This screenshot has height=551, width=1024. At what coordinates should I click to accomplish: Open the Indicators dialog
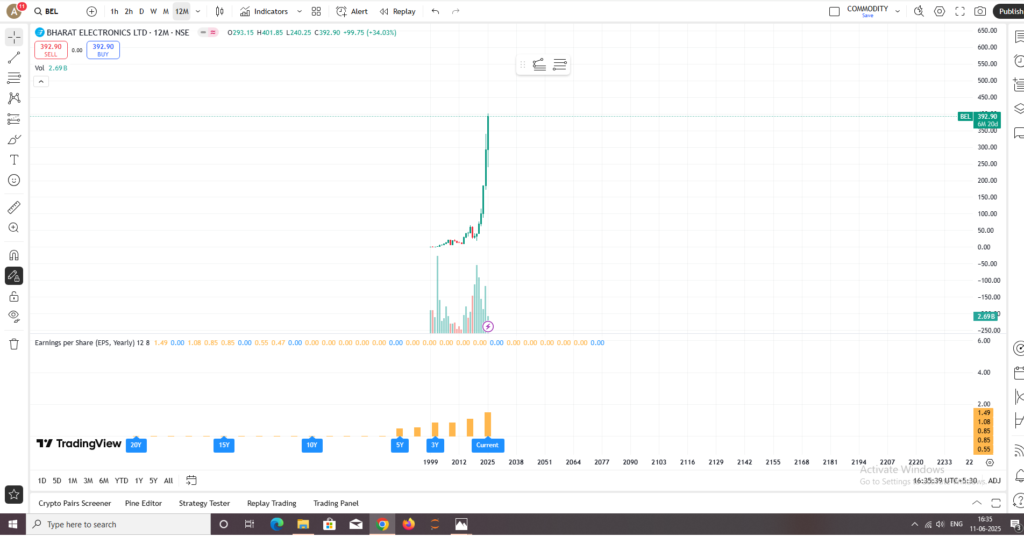click(x=264, y=11)
